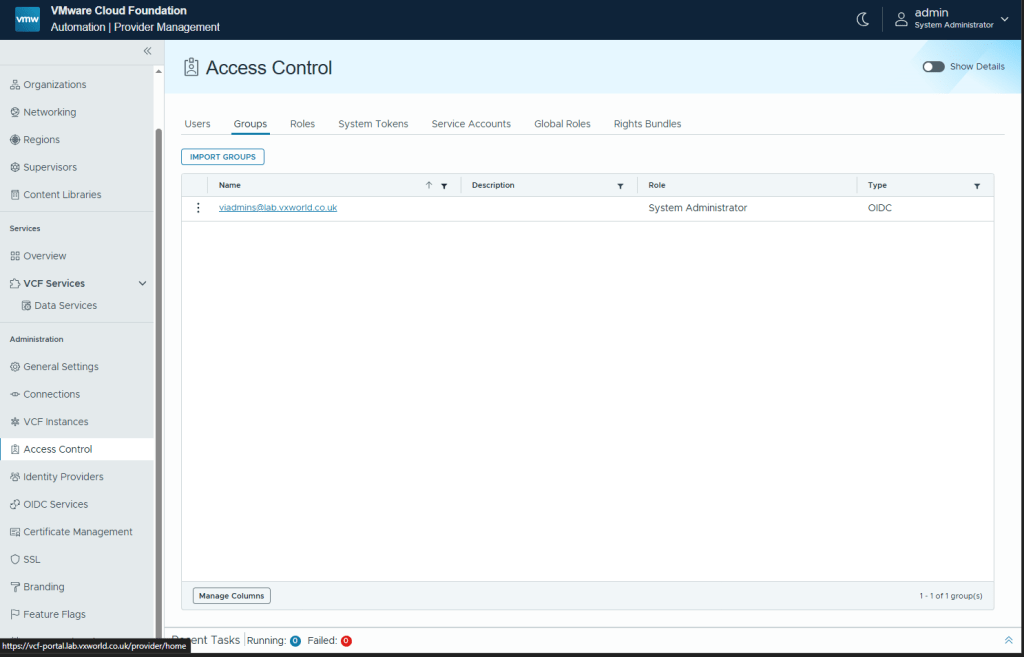1024x657 pixels.
Task: Enable the Show Details toggle
Action: tap(933, 66)
